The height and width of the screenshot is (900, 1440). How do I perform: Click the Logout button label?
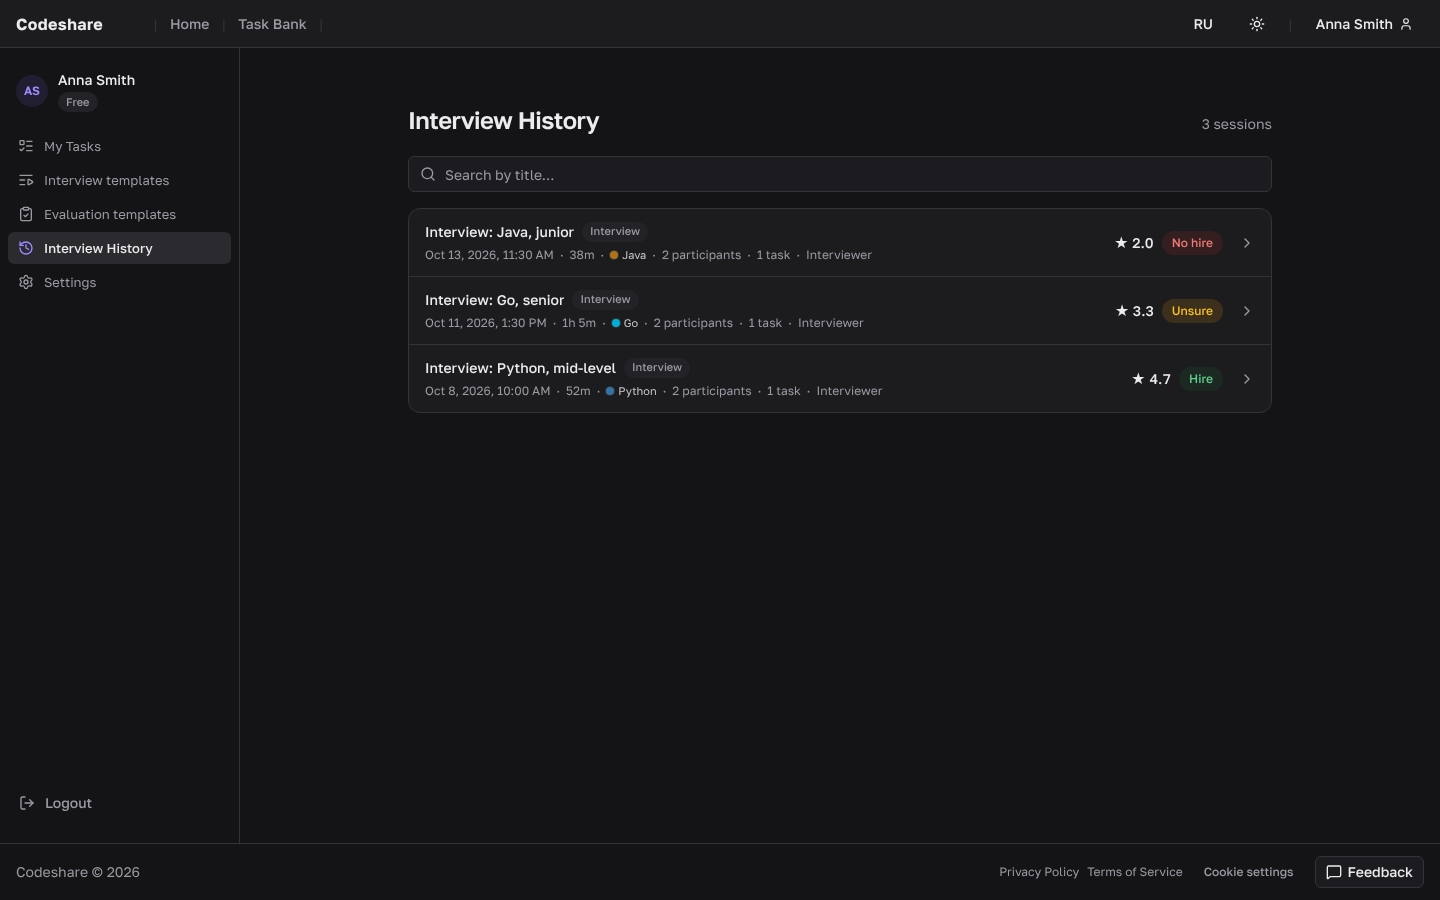(x=68, y=803)
